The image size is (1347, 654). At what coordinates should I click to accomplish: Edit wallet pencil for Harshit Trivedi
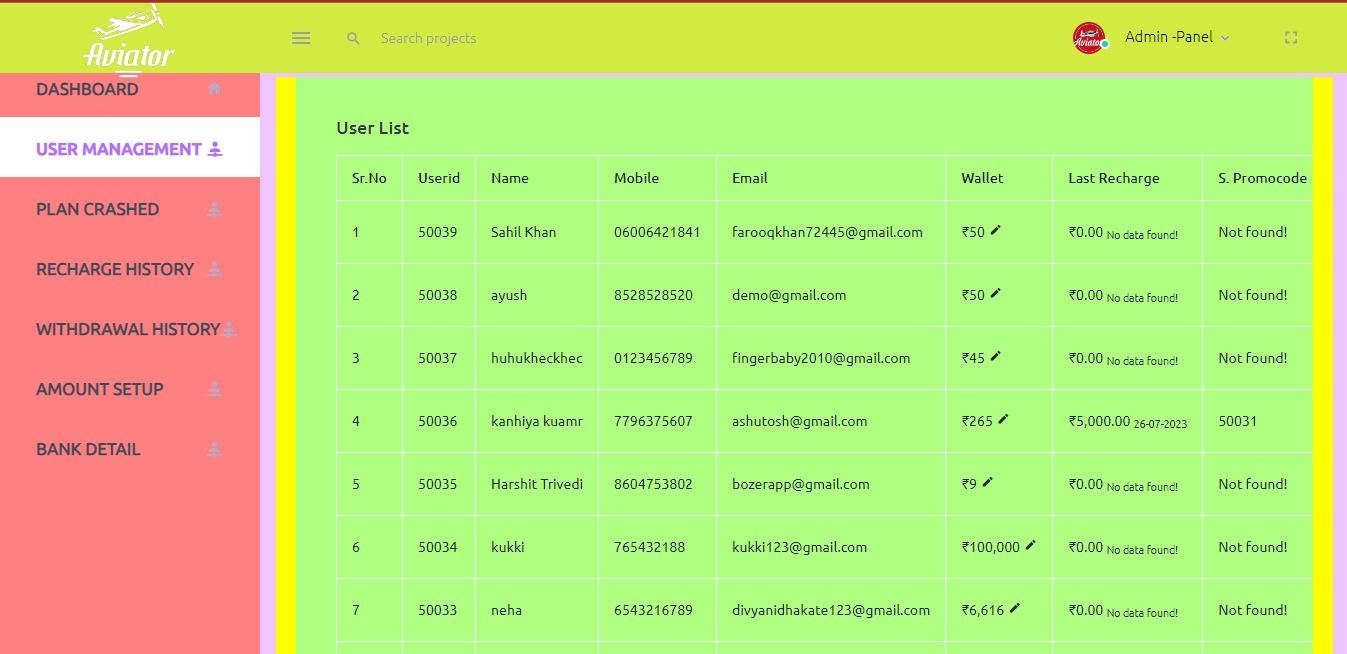pos(988,483)
